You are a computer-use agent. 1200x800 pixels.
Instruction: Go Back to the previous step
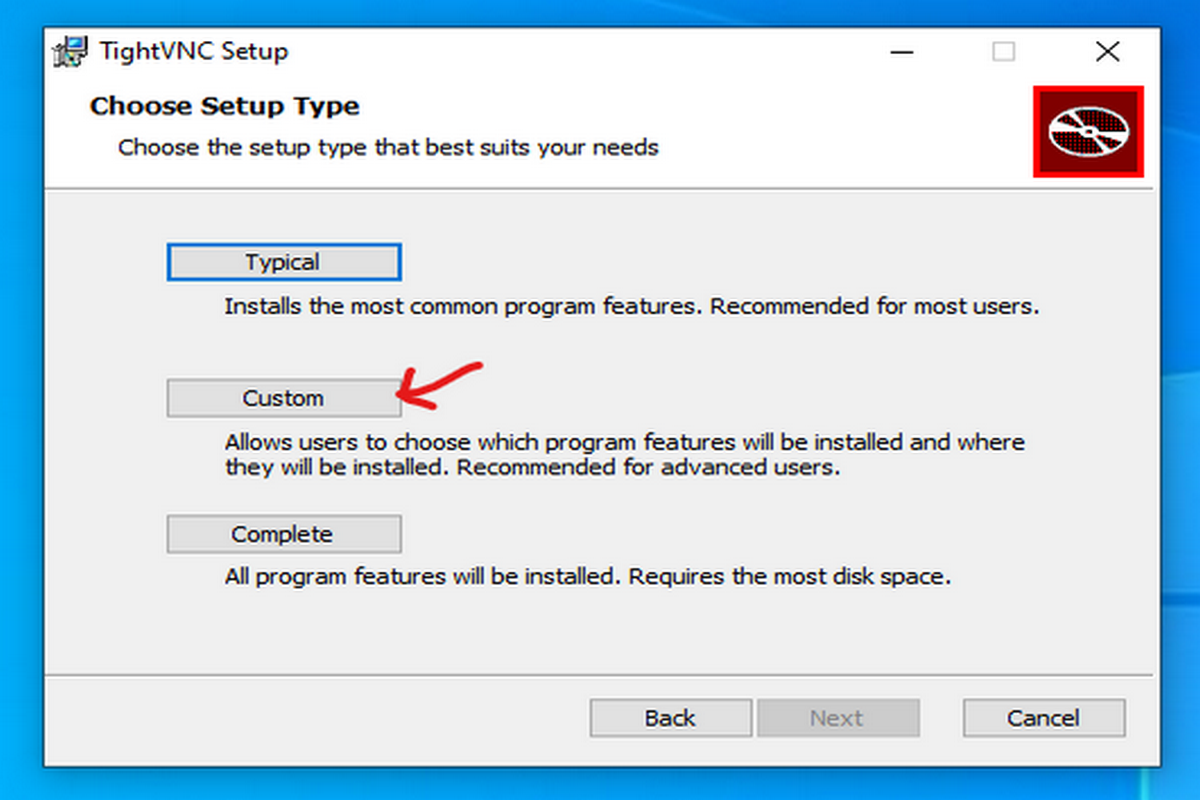(670, 718)
